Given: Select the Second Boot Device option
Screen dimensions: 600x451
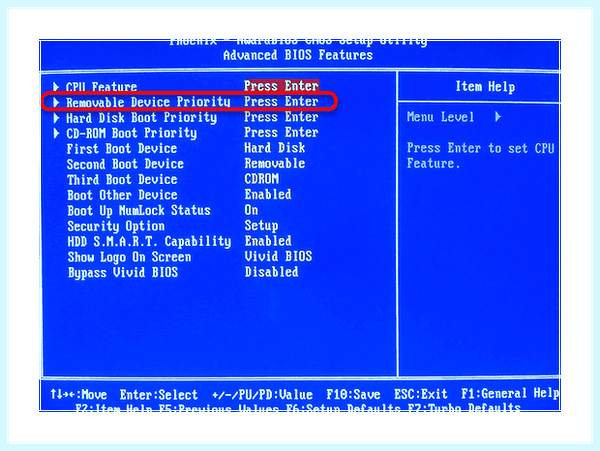Looking at the screenshot, I should point(125,164).
